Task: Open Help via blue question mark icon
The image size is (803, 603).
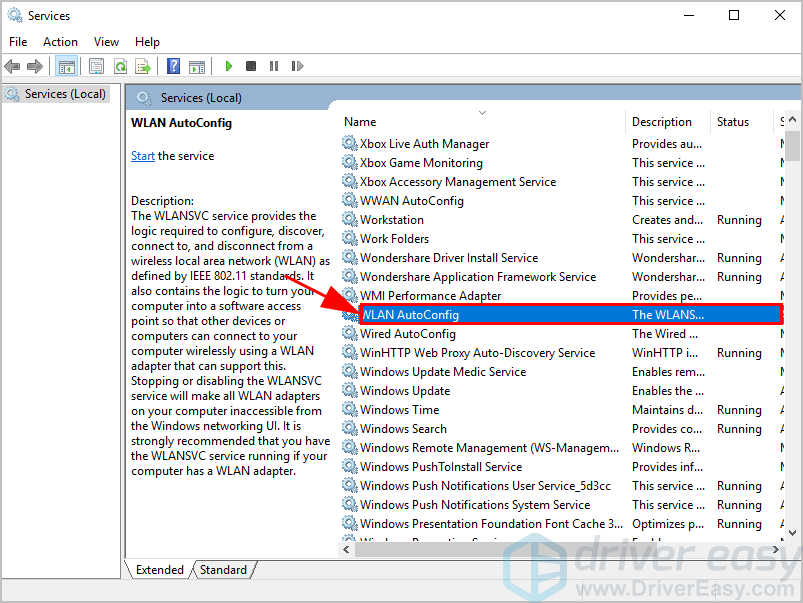Action: [x=174, y=67]
